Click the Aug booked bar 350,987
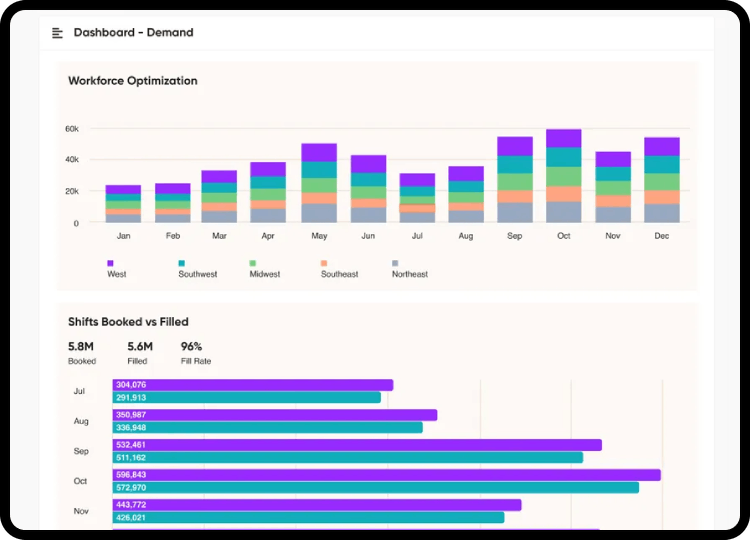The height and width of the screenshot is (540, 750). (x=275, y=415)
